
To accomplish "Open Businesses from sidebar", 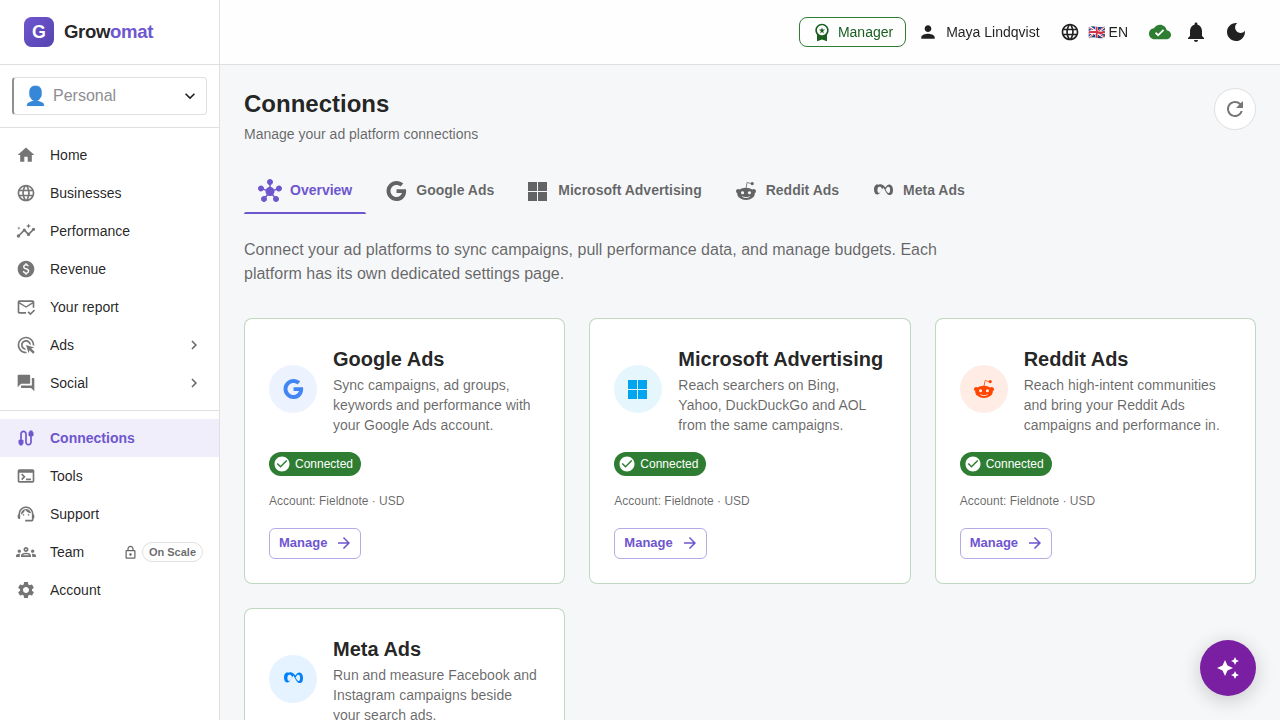I will coord(110,193).
